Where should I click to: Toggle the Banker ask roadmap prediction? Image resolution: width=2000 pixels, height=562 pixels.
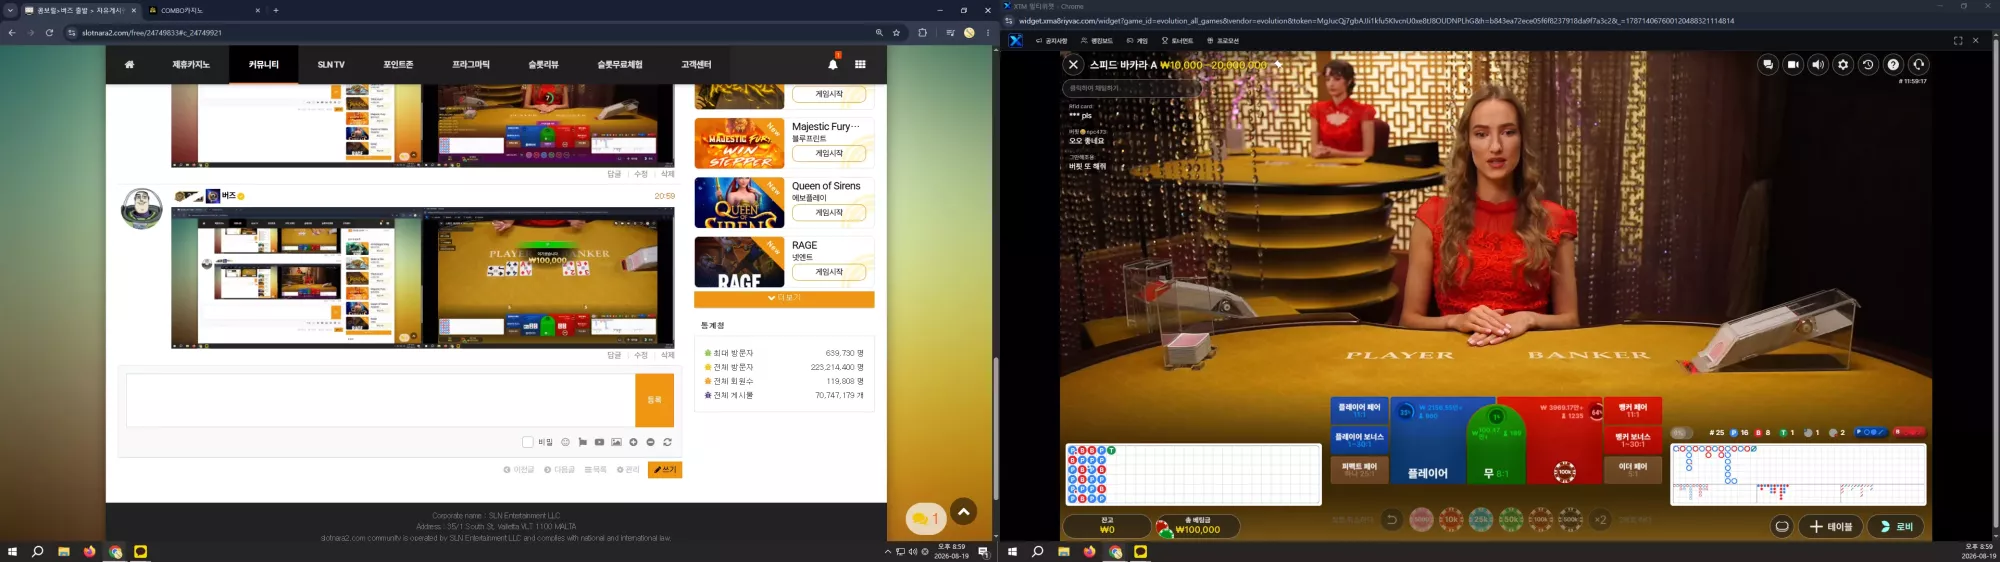click(x=1909, y=432)
